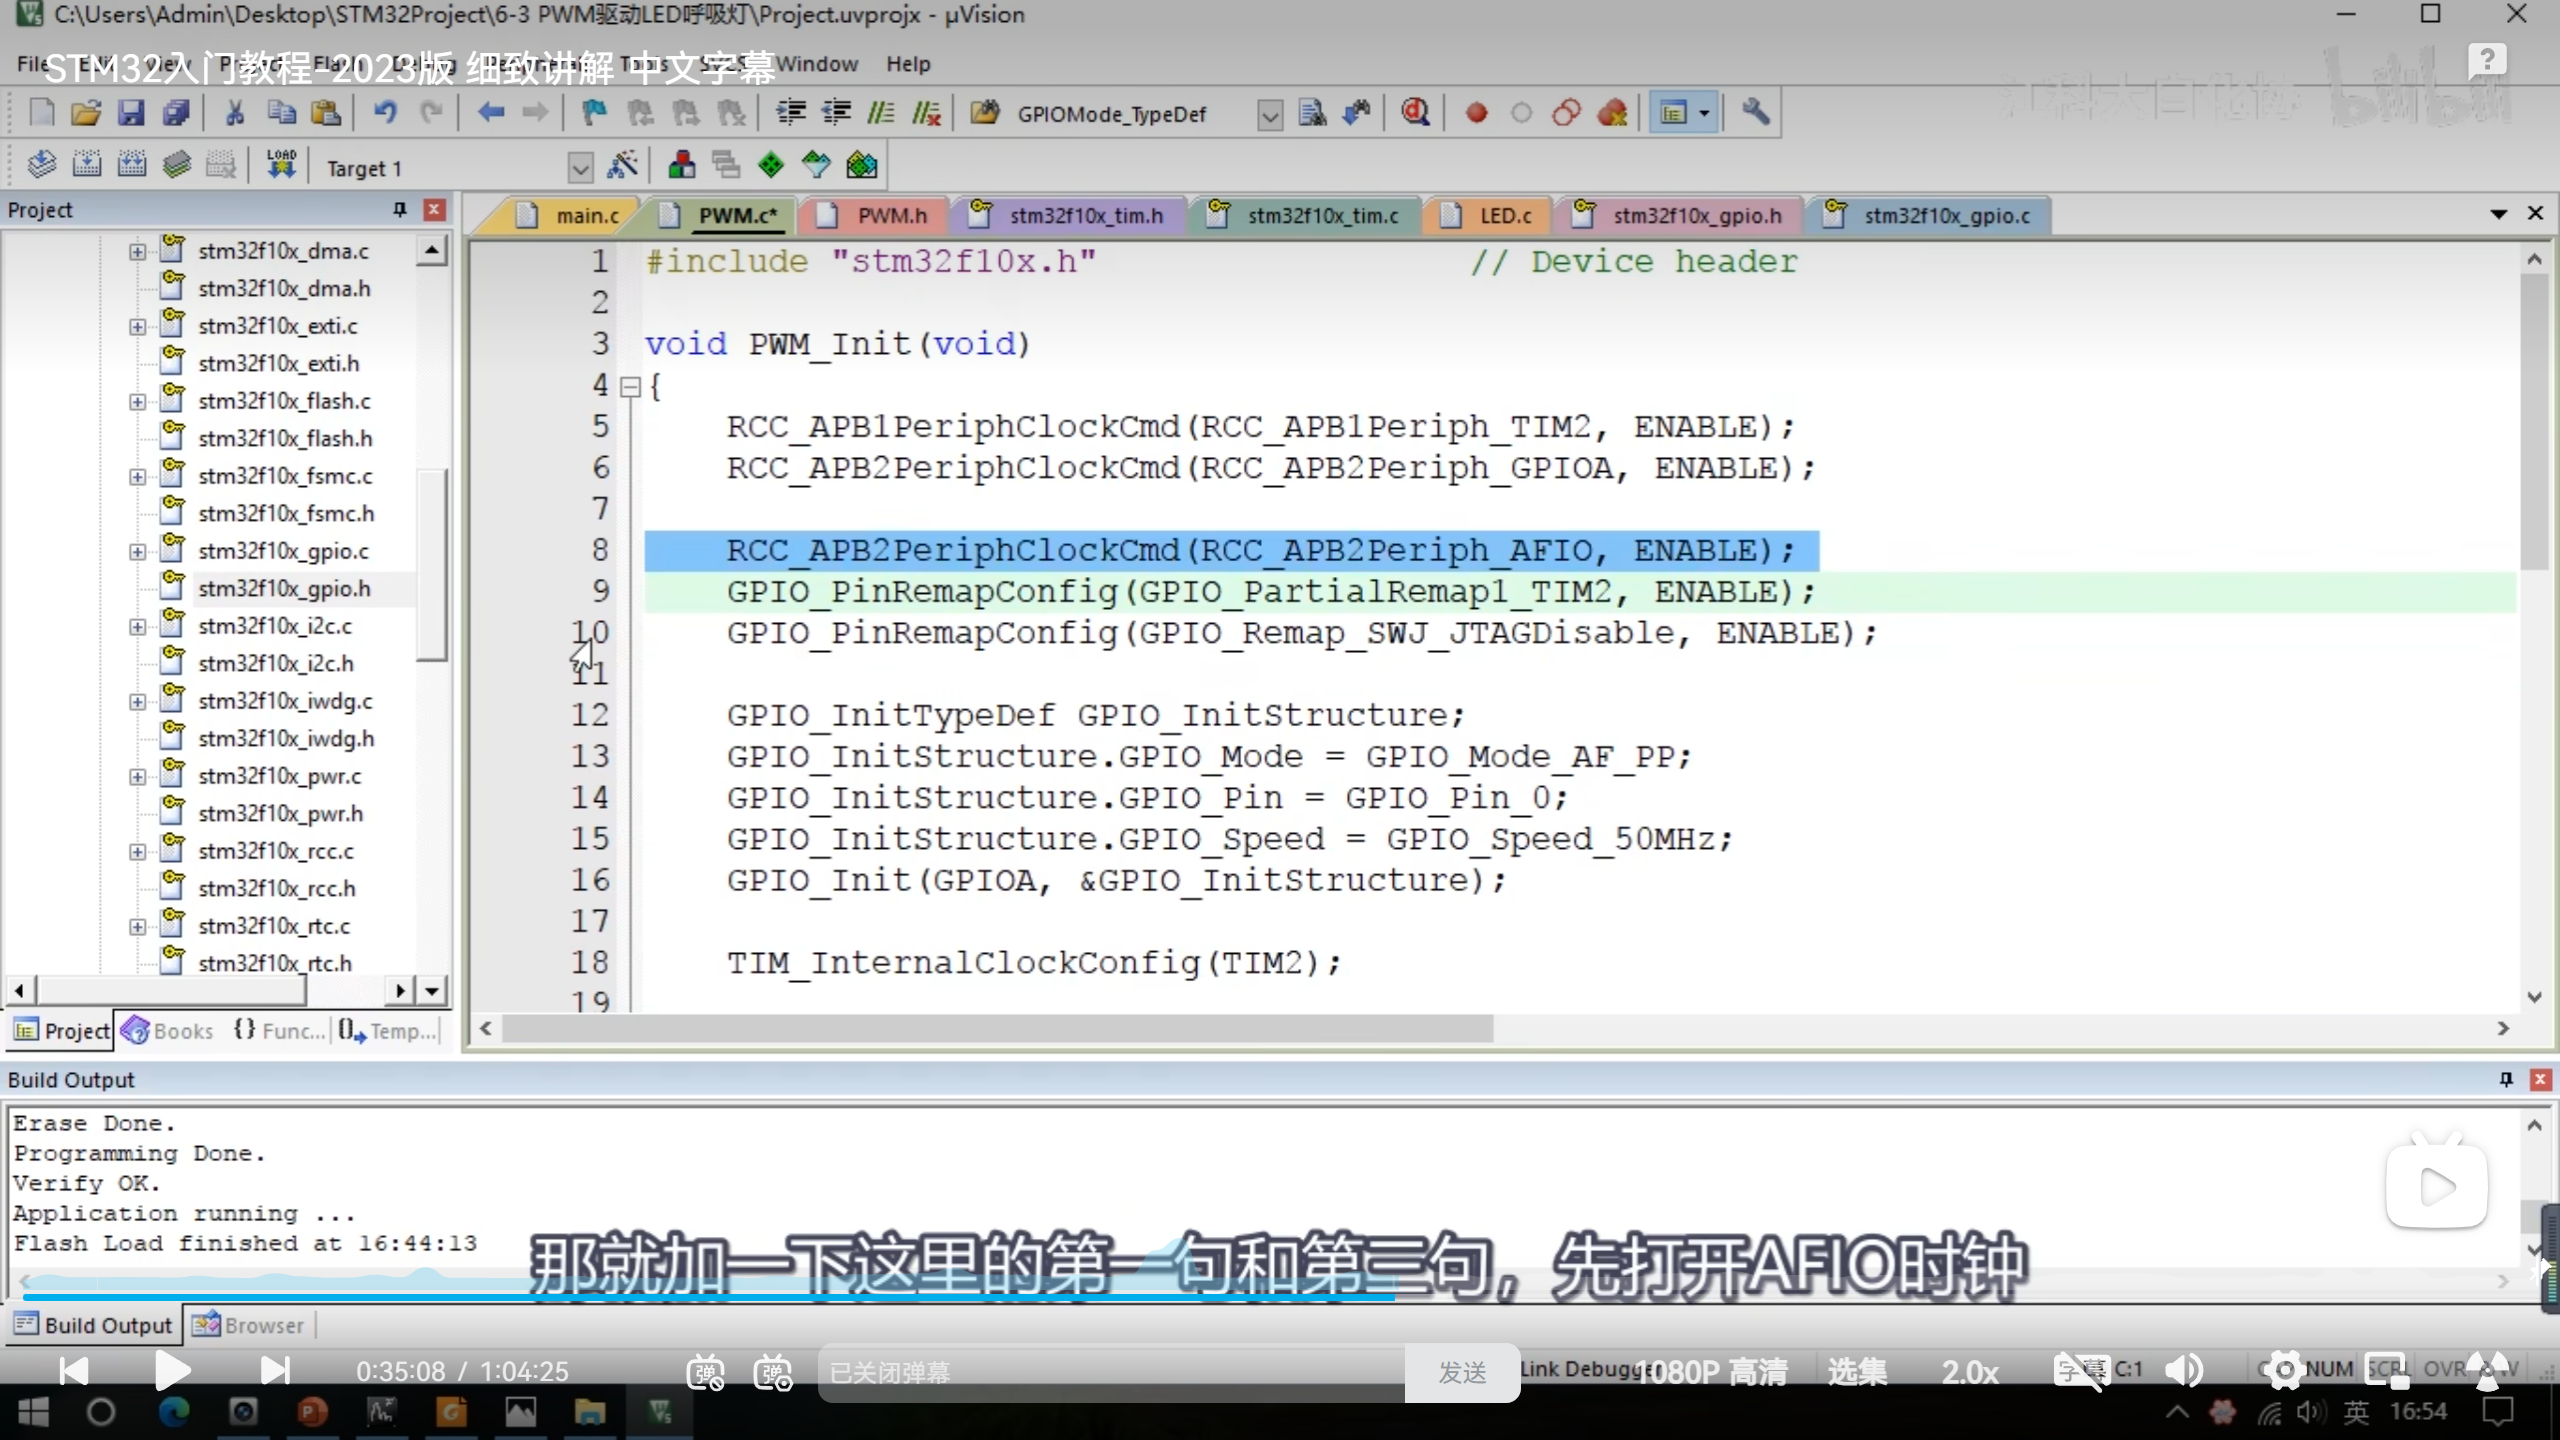Viewport: 2560px width, 1440px height.
Task: Open the Target 1 dropdown
Action: [580, 168]
